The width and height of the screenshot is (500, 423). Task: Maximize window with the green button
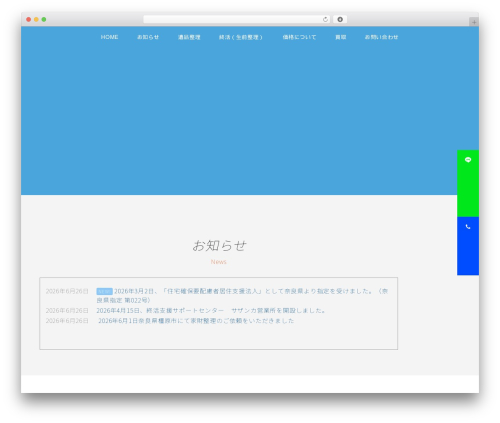44,19
